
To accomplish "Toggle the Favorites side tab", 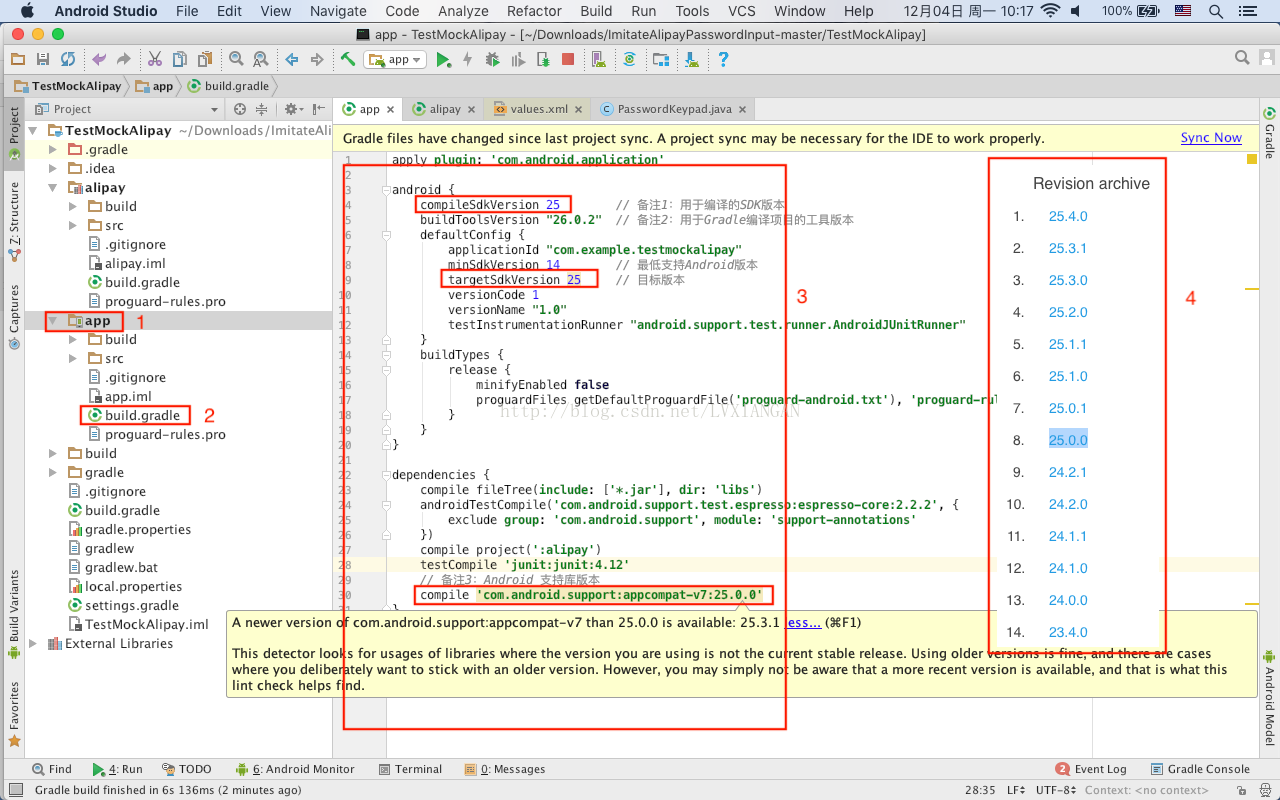I will click(x=14, y=714).
